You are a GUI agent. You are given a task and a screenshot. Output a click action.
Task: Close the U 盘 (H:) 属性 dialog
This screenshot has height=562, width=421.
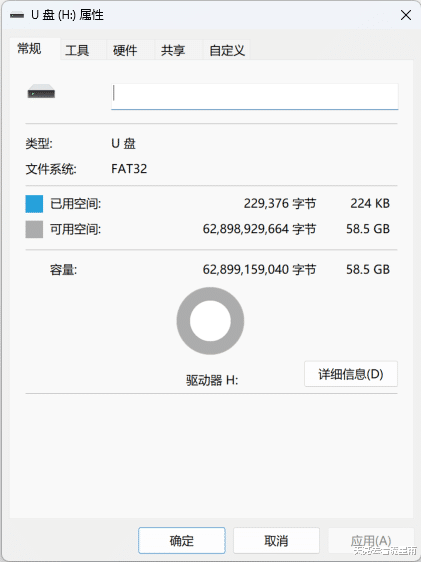406,15
